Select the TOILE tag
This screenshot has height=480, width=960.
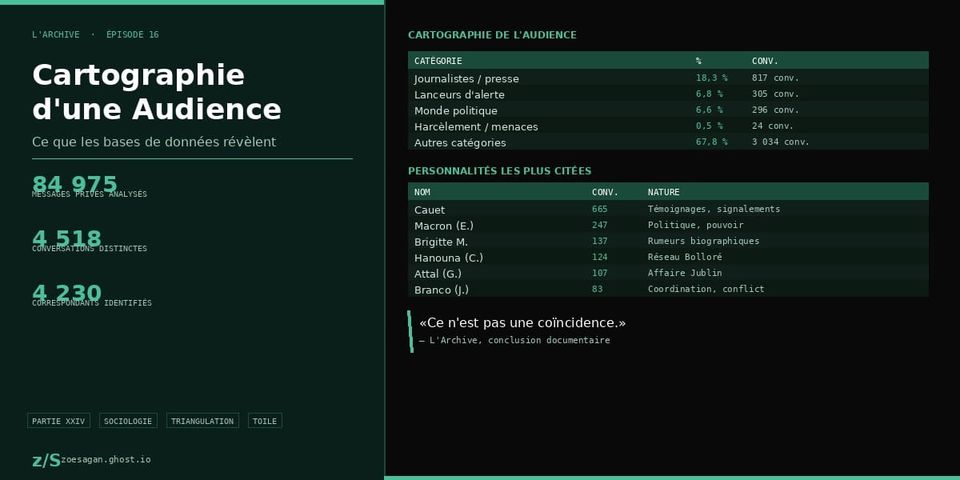point(264,421)
